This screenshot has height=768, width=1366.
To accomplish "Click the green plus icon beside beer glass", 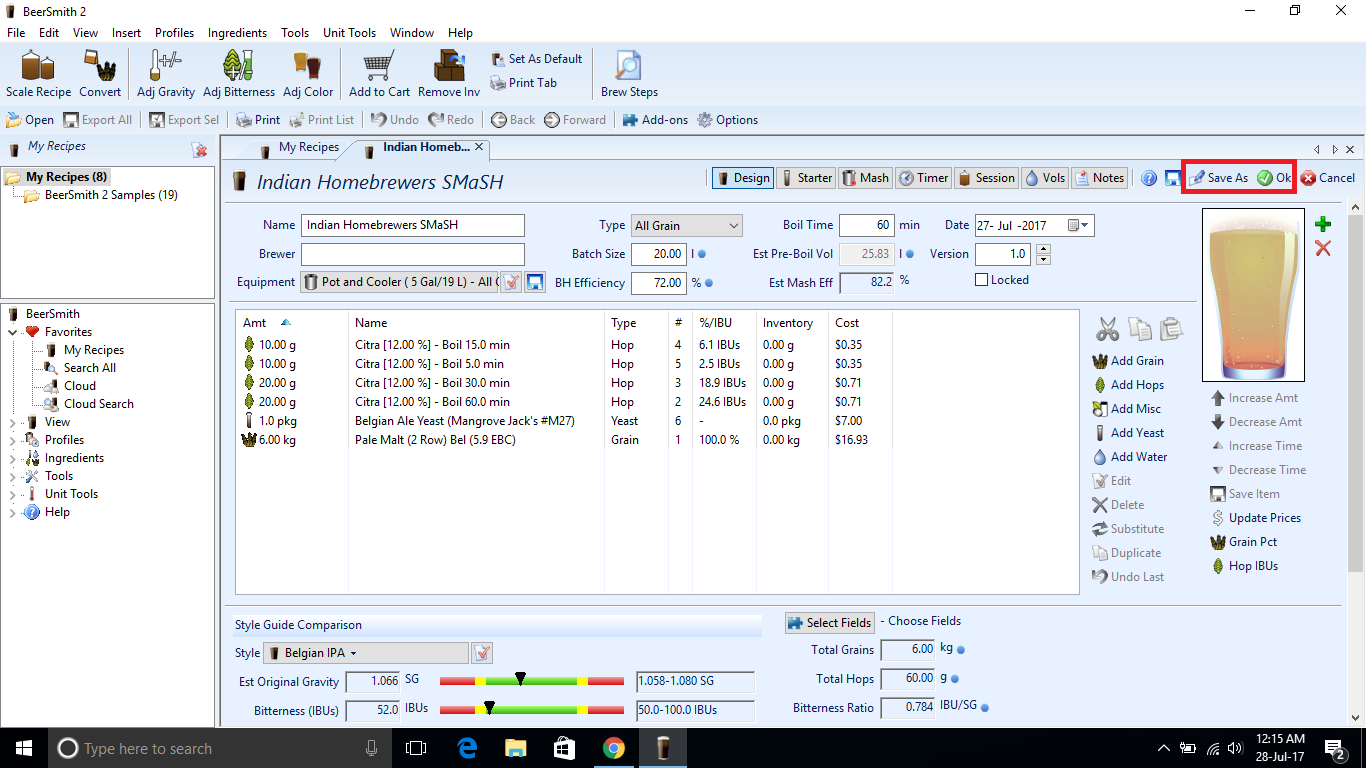I will (x=1323, y=224).
